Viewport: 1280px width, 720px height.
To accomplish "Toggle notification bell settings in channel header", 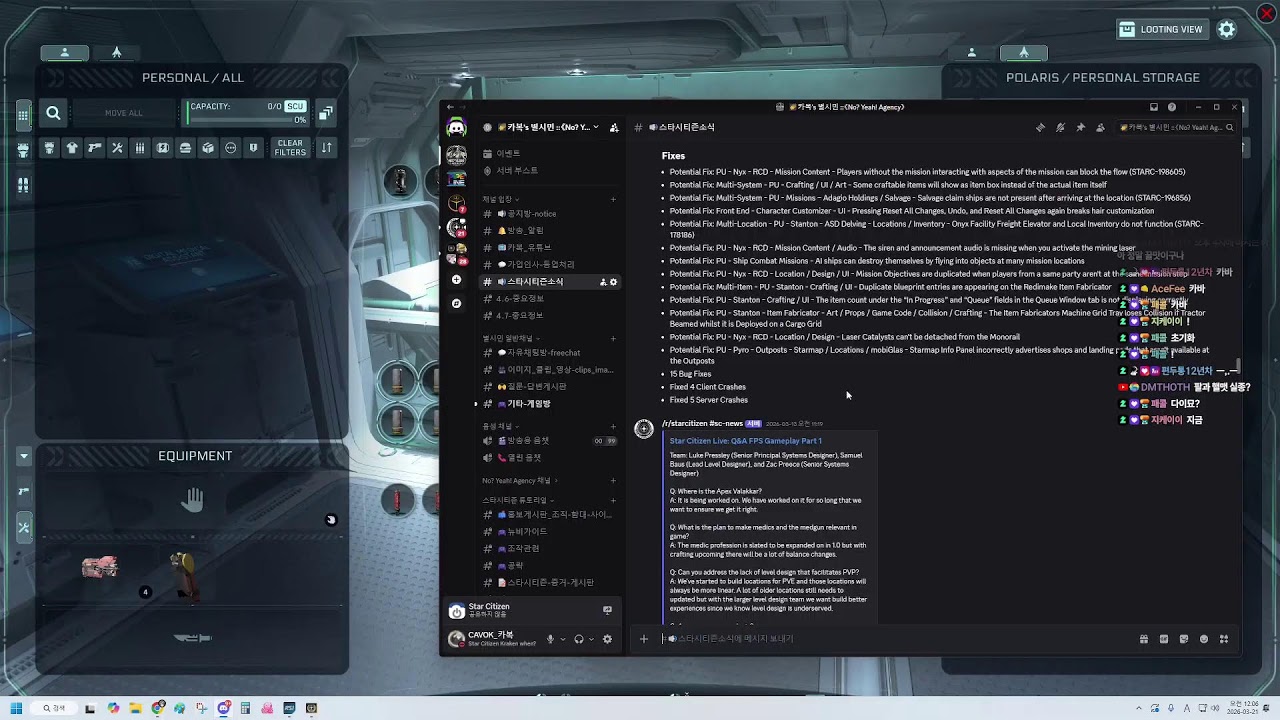I will click(x=1060, y=128).
